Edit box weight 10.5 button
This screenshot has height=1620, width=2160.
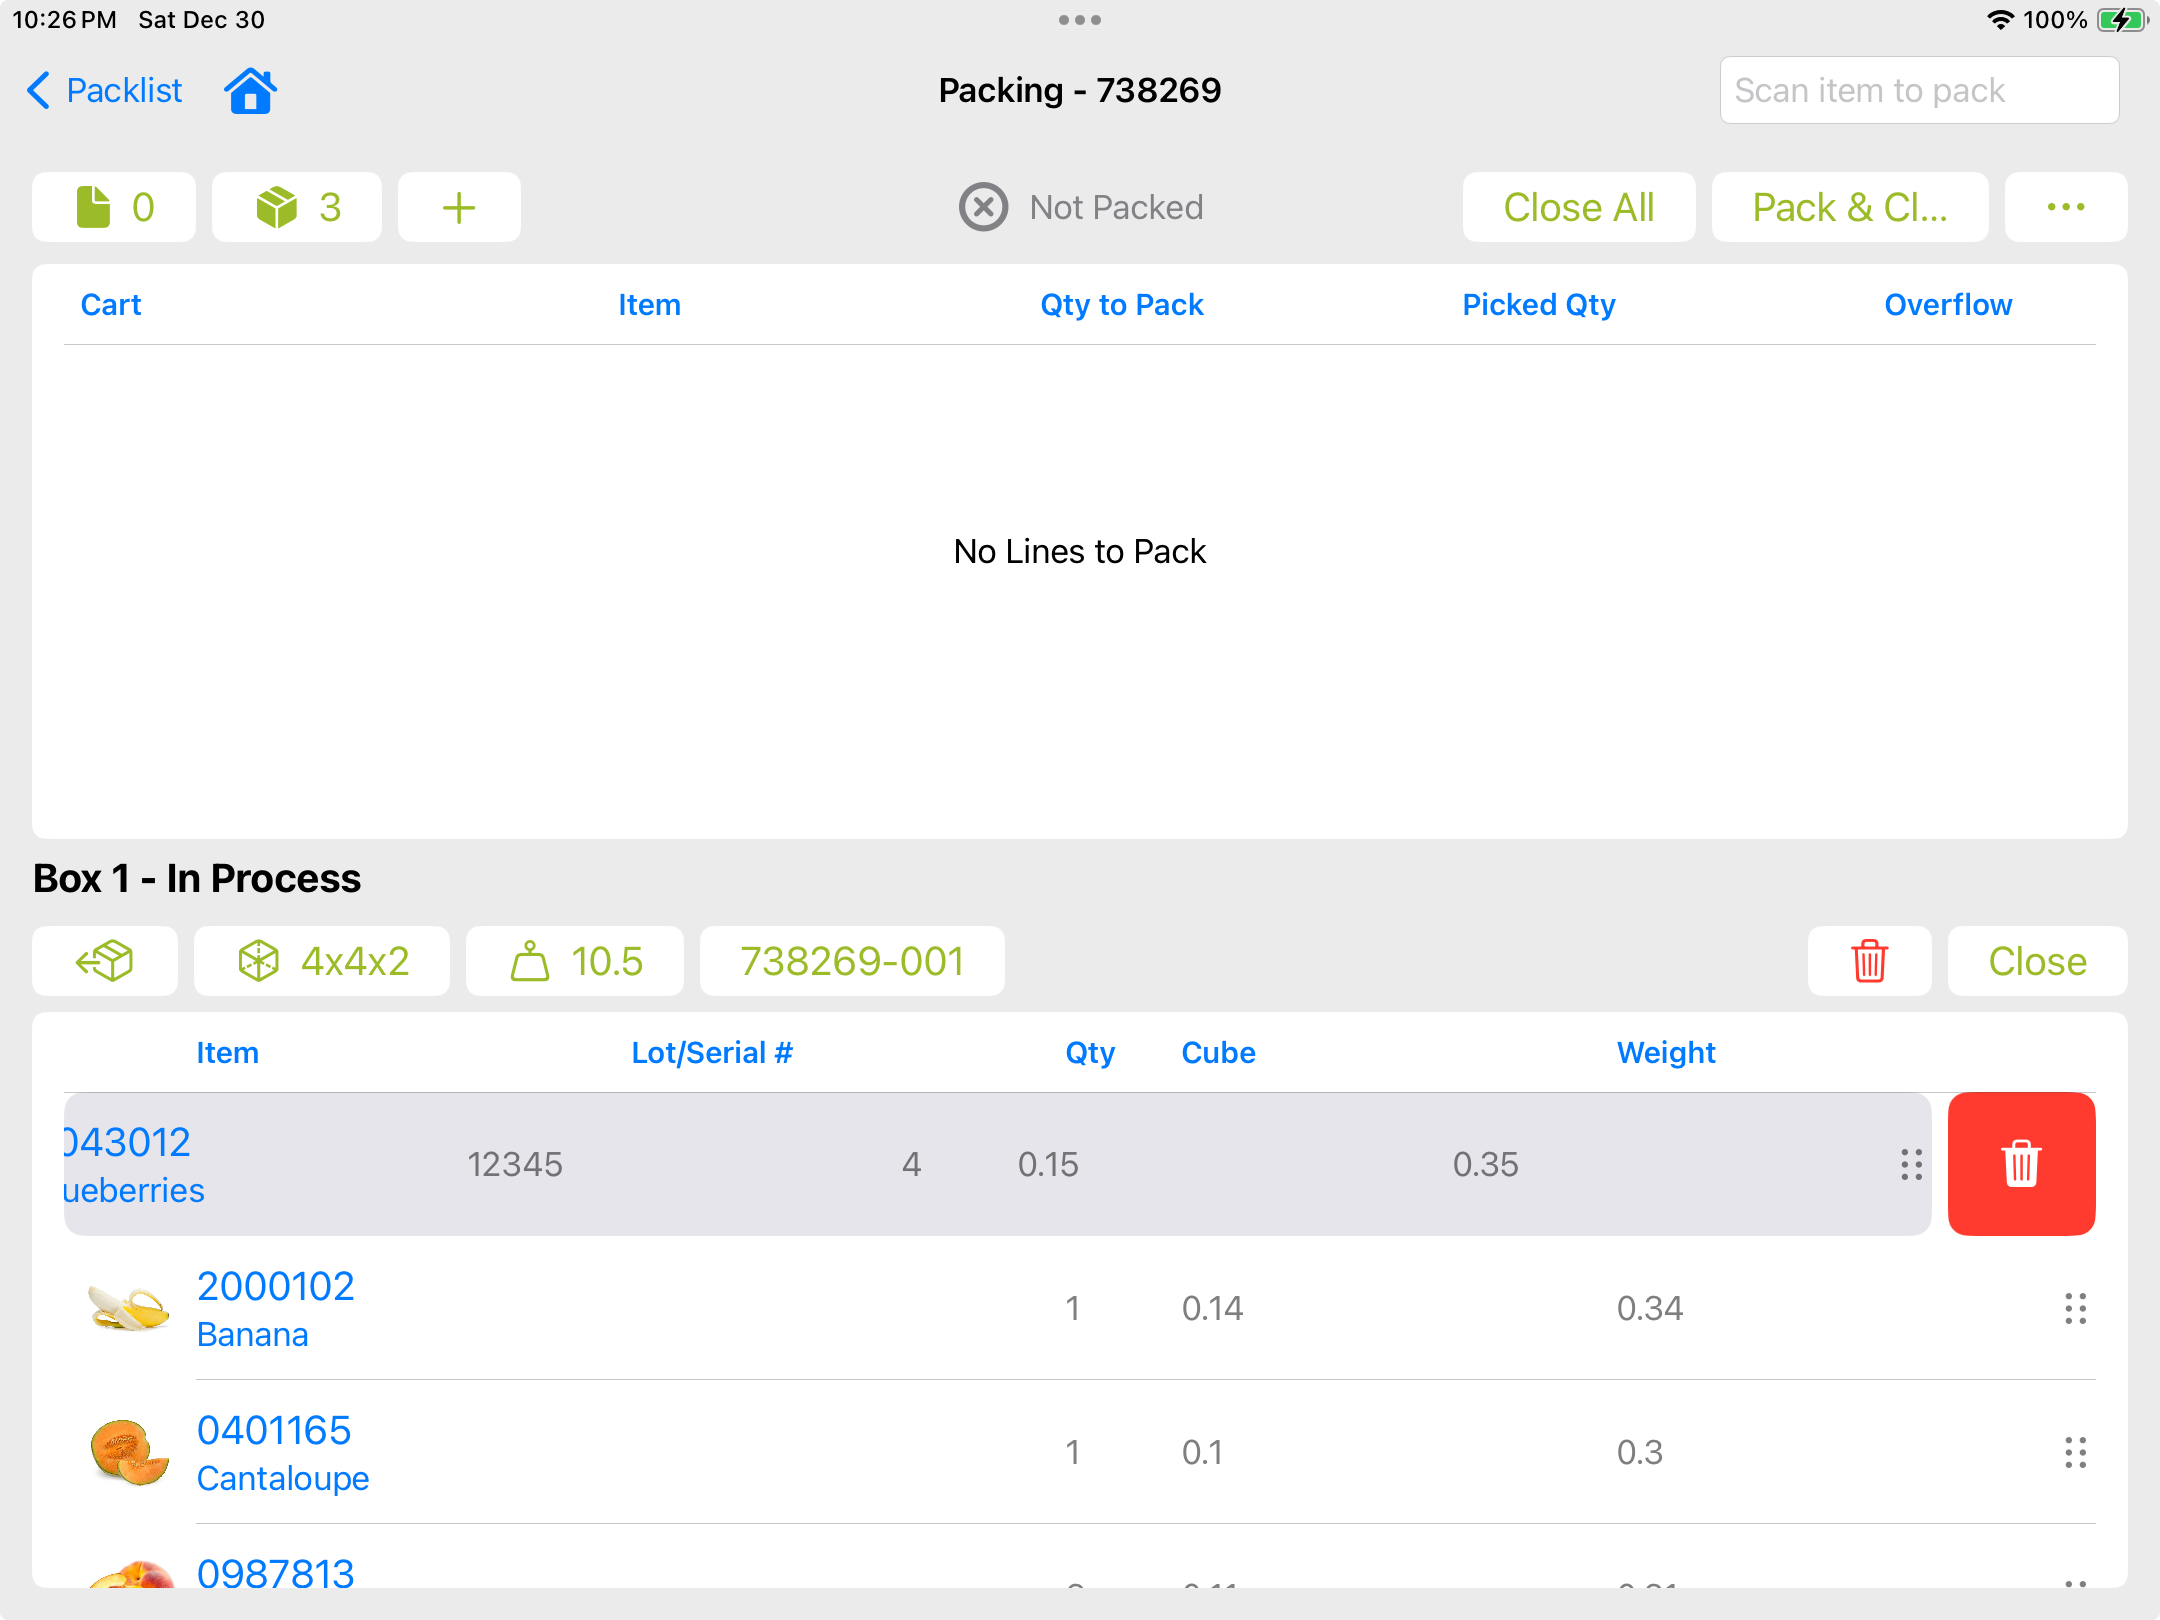(x=575, y=961)
